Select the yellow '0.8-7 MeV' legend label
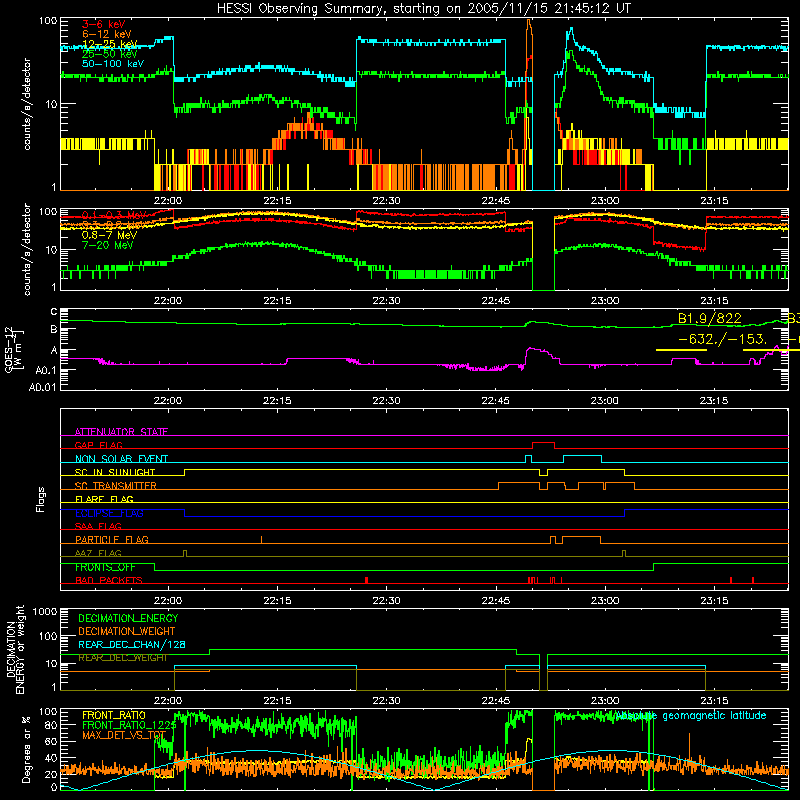Viewport: 800px width, 800px height. pos(109,235)
